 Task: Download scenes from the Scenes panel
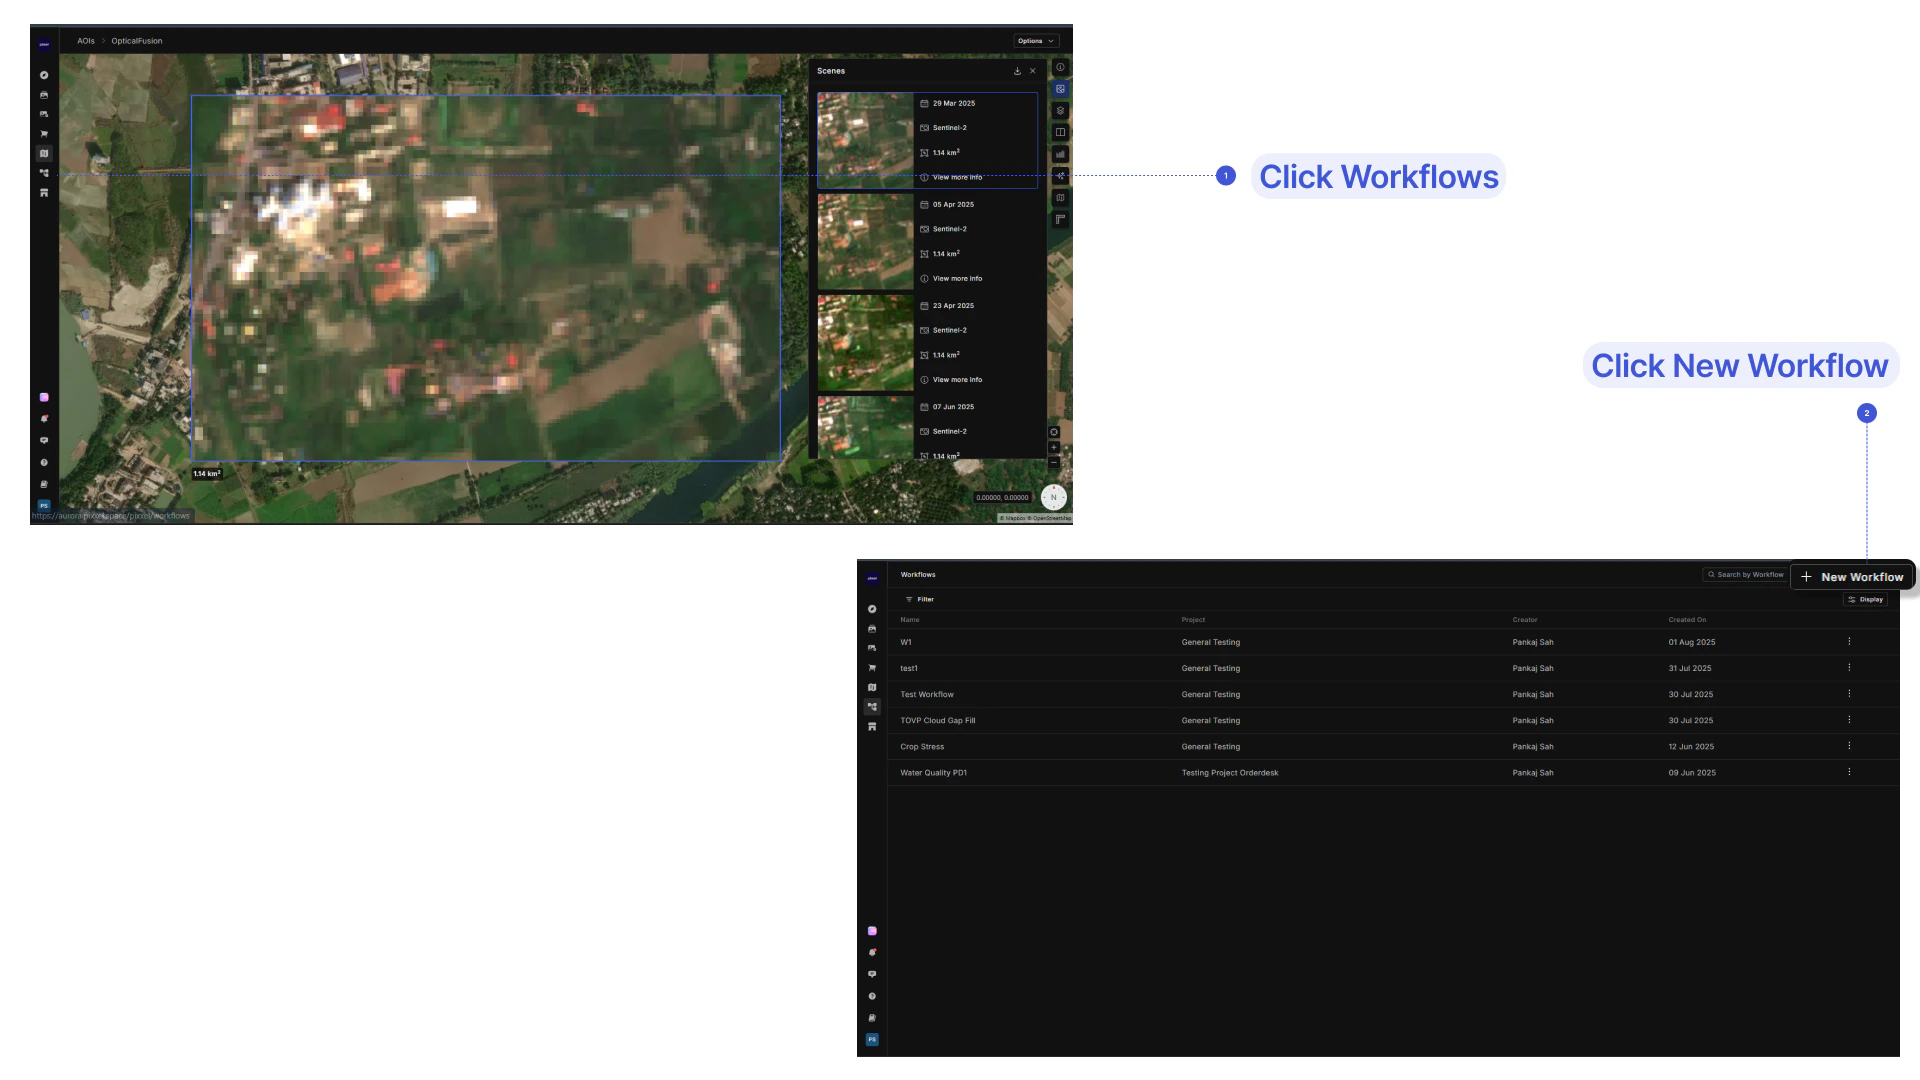pos(1017,71)
